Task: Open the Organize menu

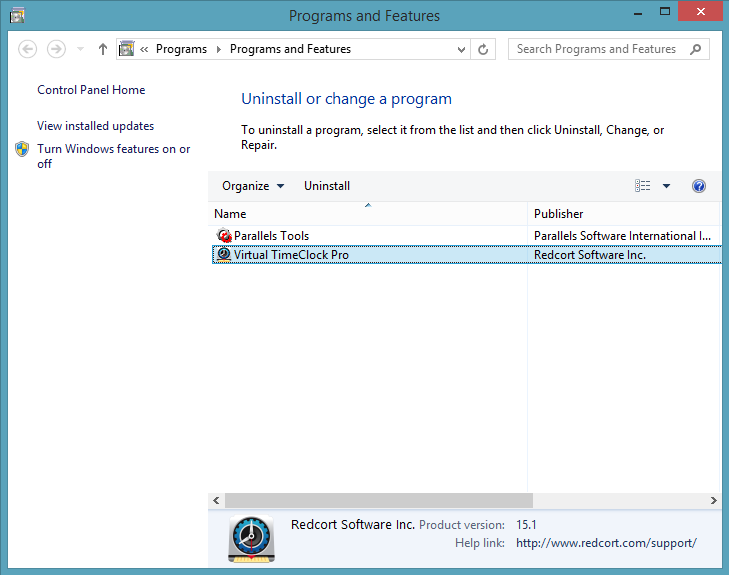Action: coord(253,186)
